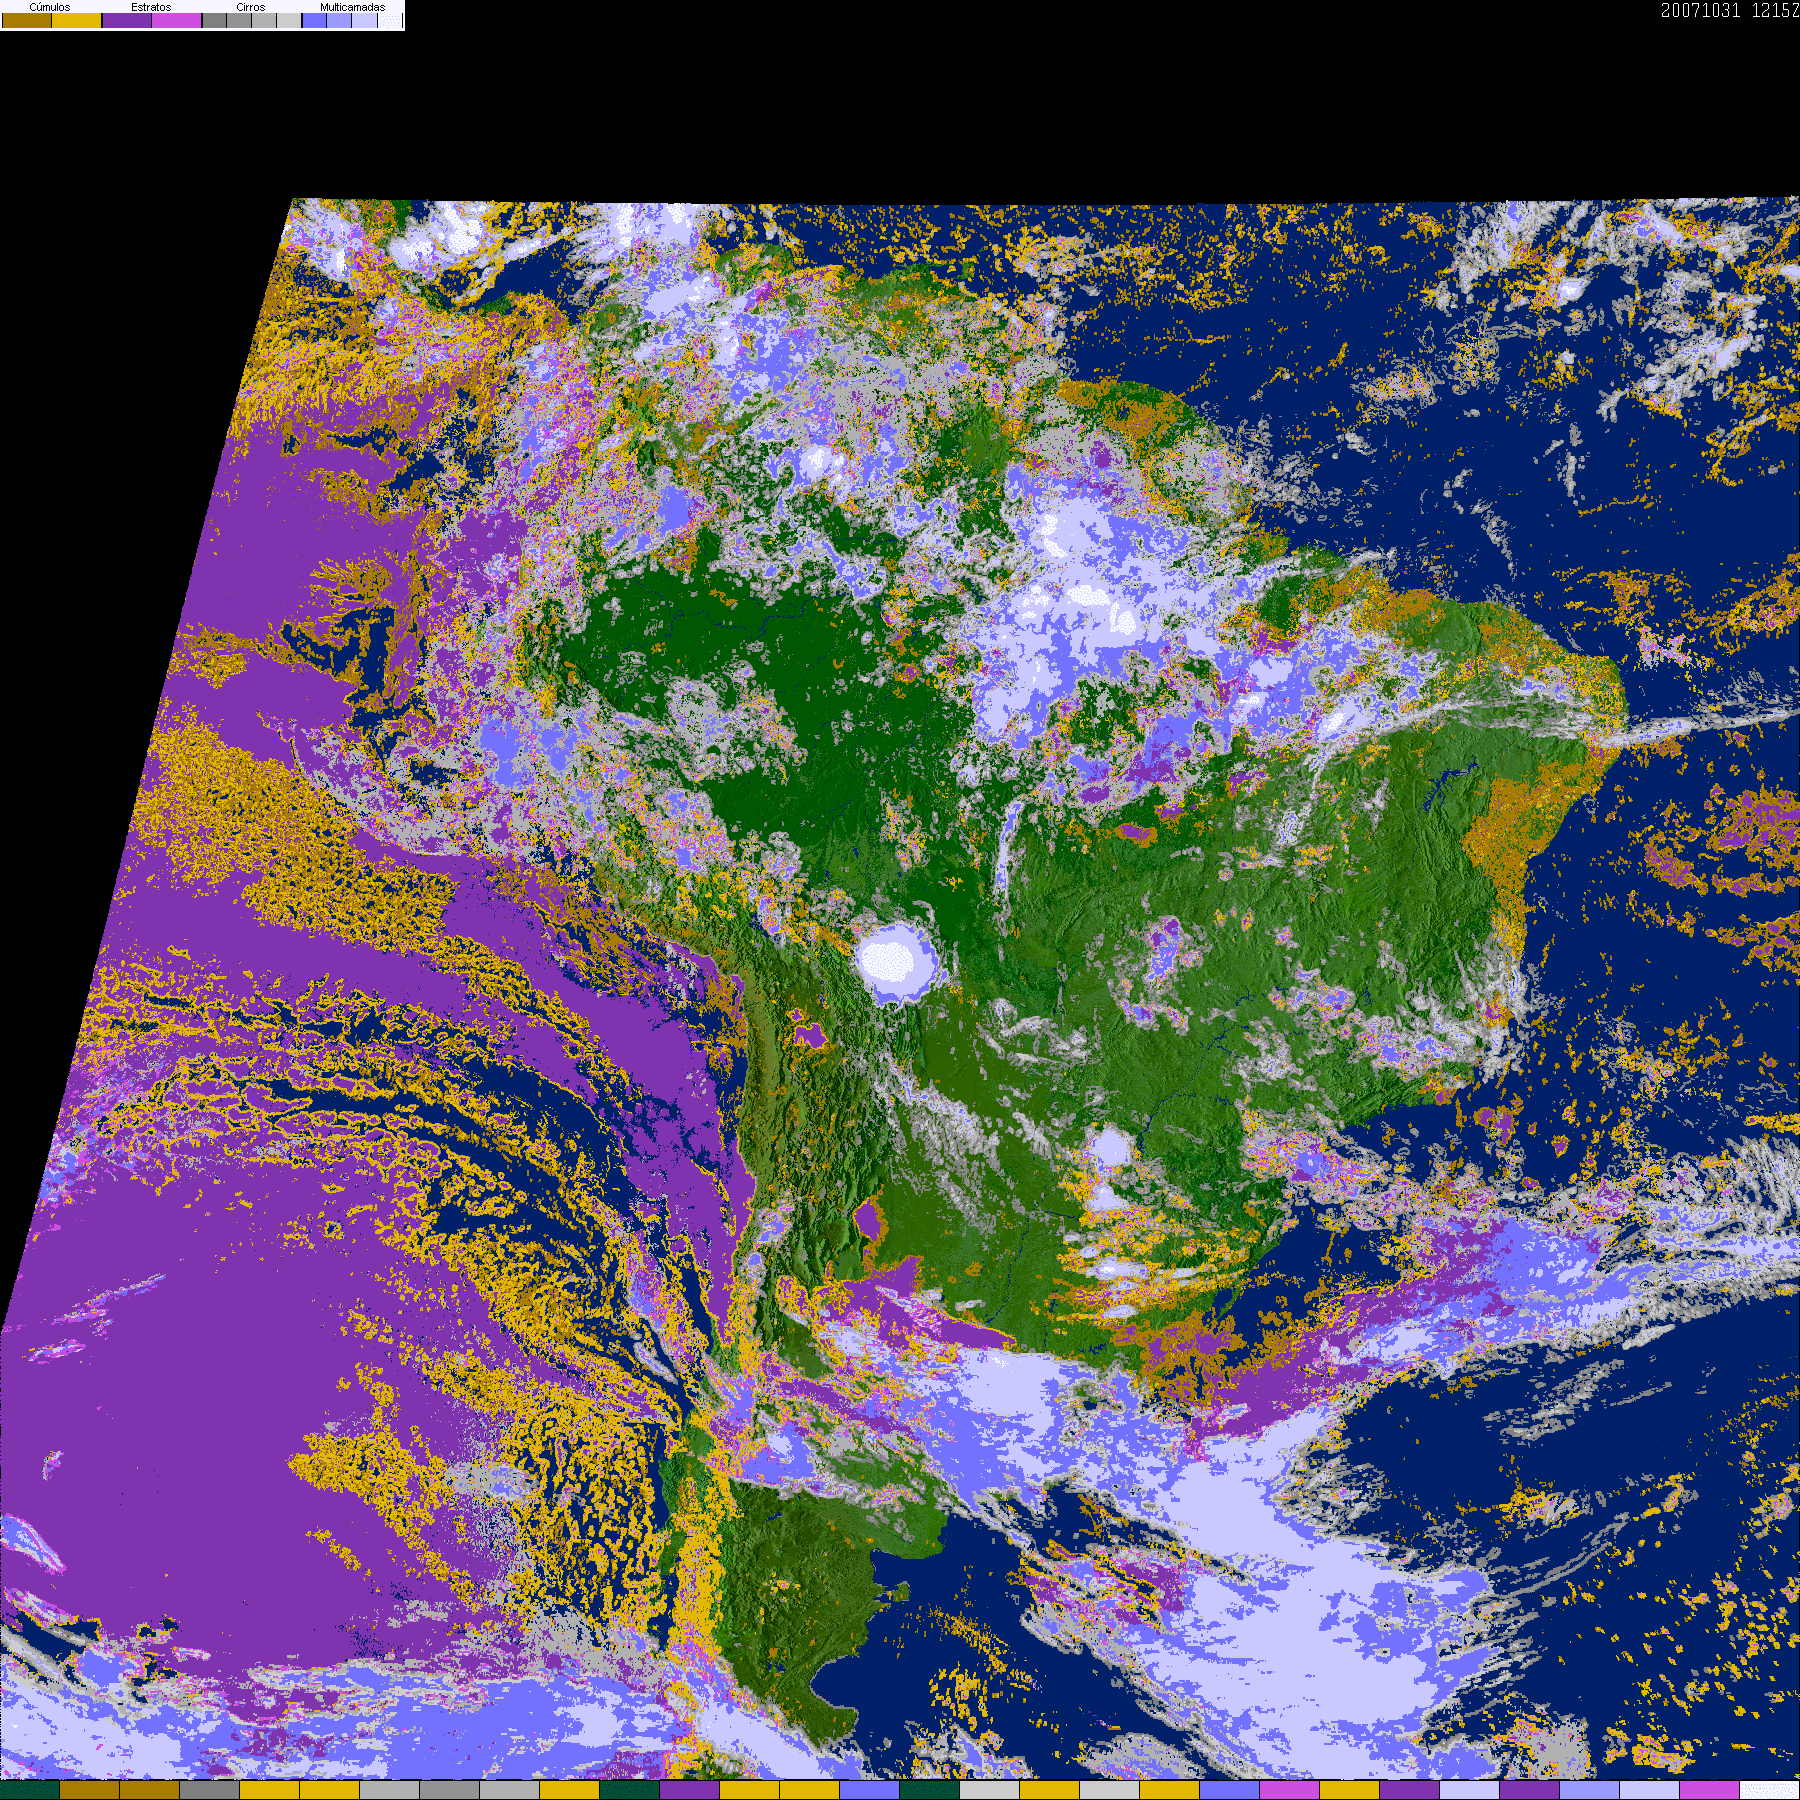Select the second-darkest gray Cirros swatch
The image size is (1800, 1800).
pos(239,20)
